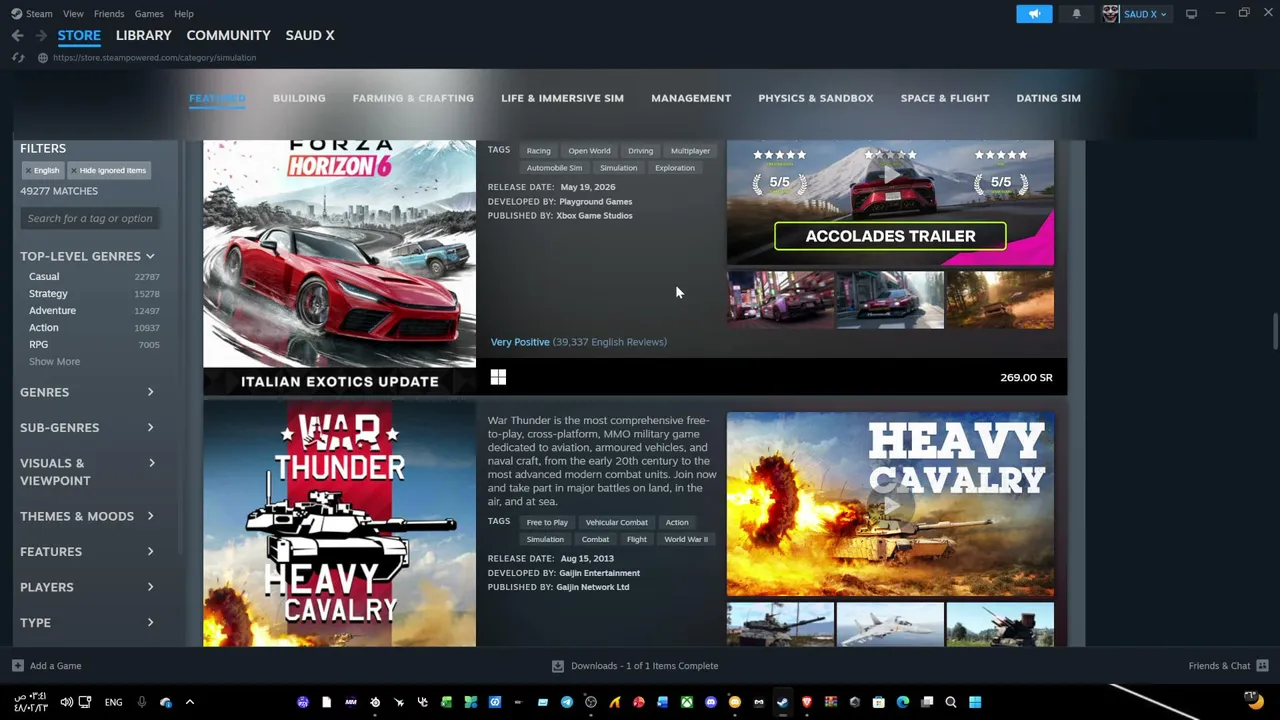The image size is (1280, 720).
Task: Expand the Genres filter section
Action: 88,392
